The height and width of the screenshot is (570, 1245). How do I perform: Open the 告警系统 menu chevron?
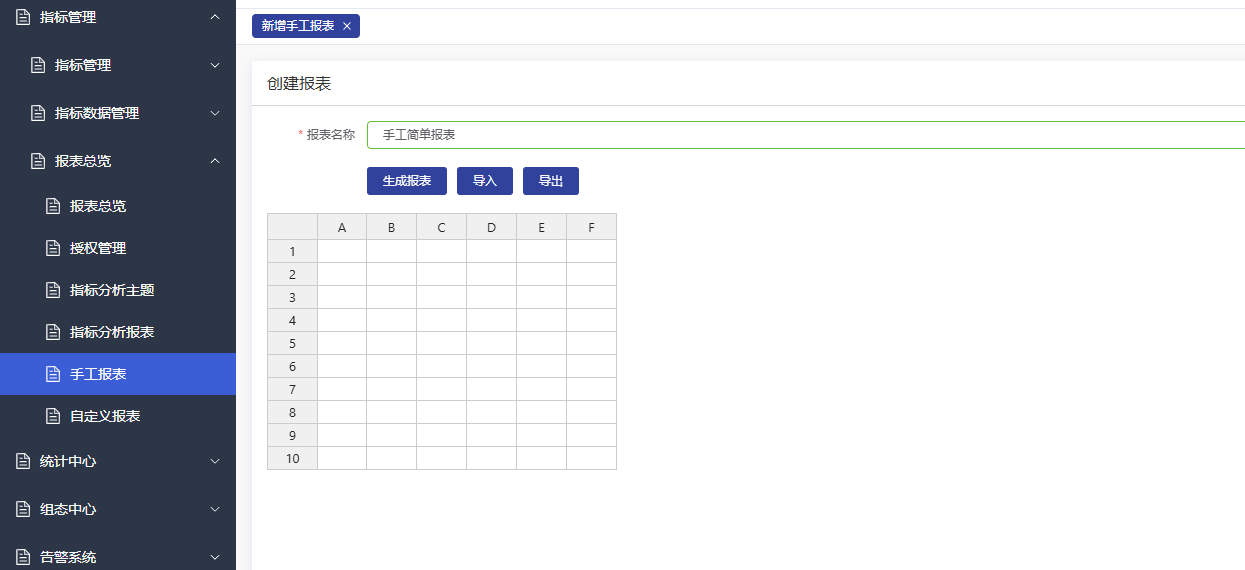click(x=214, y=557)
